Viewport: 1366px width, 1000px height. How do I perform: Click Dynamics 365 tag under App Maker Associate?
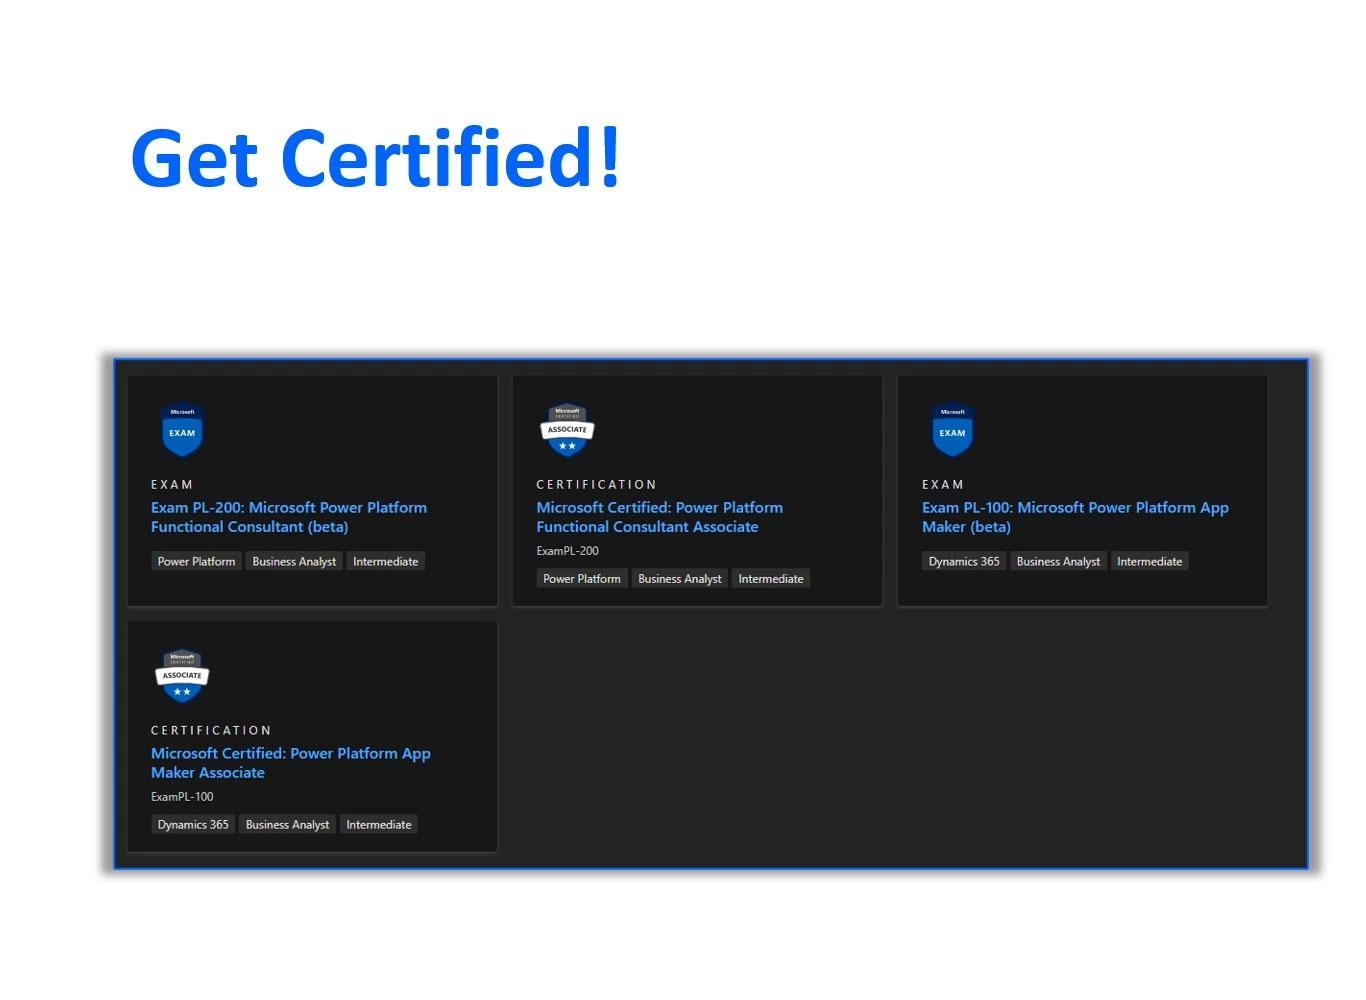point(193,824)
